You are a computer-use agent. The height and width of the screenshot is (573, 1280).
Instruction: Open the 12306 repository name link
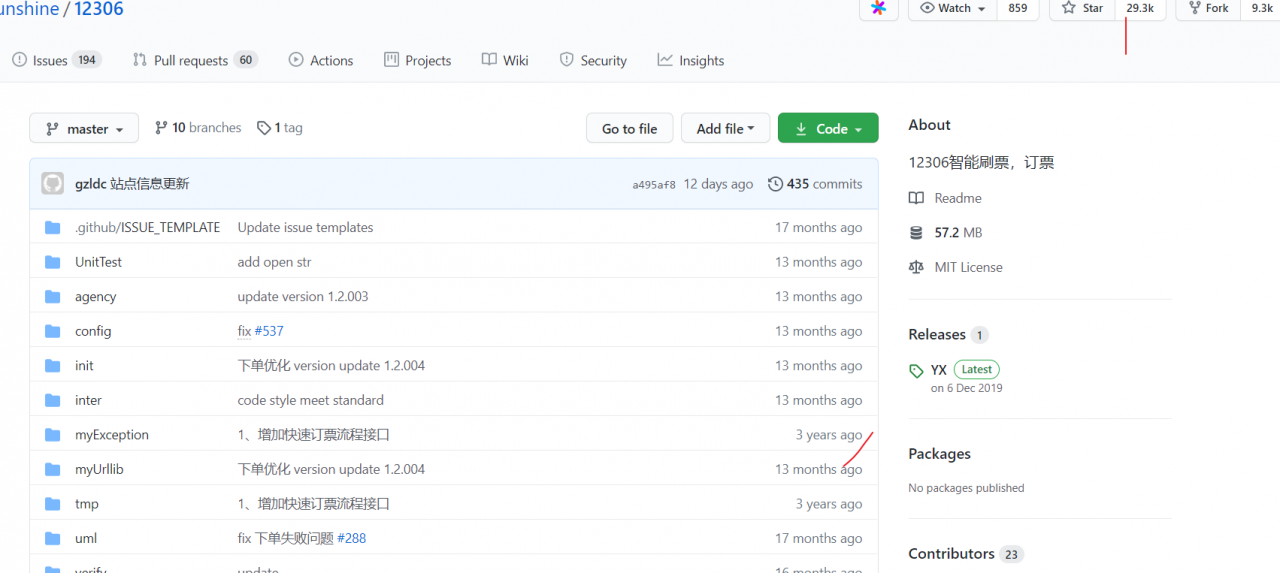[99, 9]
